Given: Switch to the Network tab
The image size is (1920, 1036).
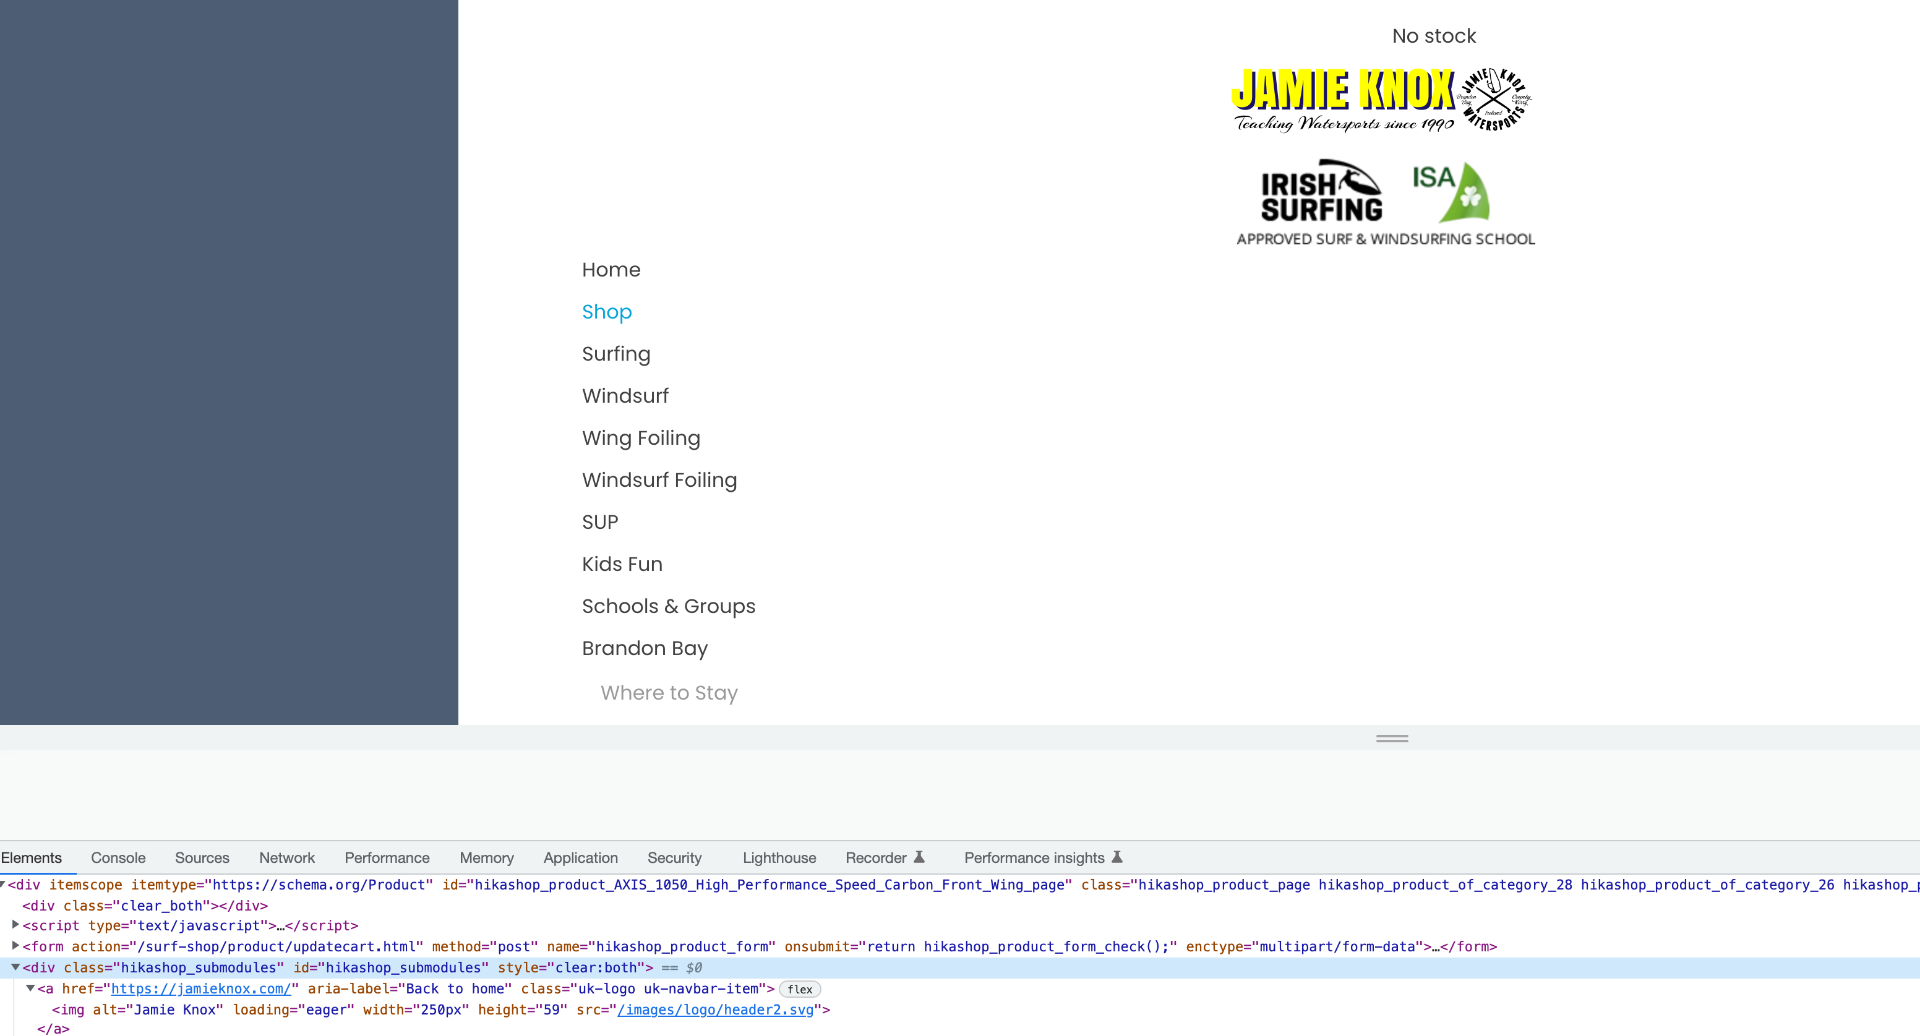Looking at the screenshot, I should tap(287, 858).
